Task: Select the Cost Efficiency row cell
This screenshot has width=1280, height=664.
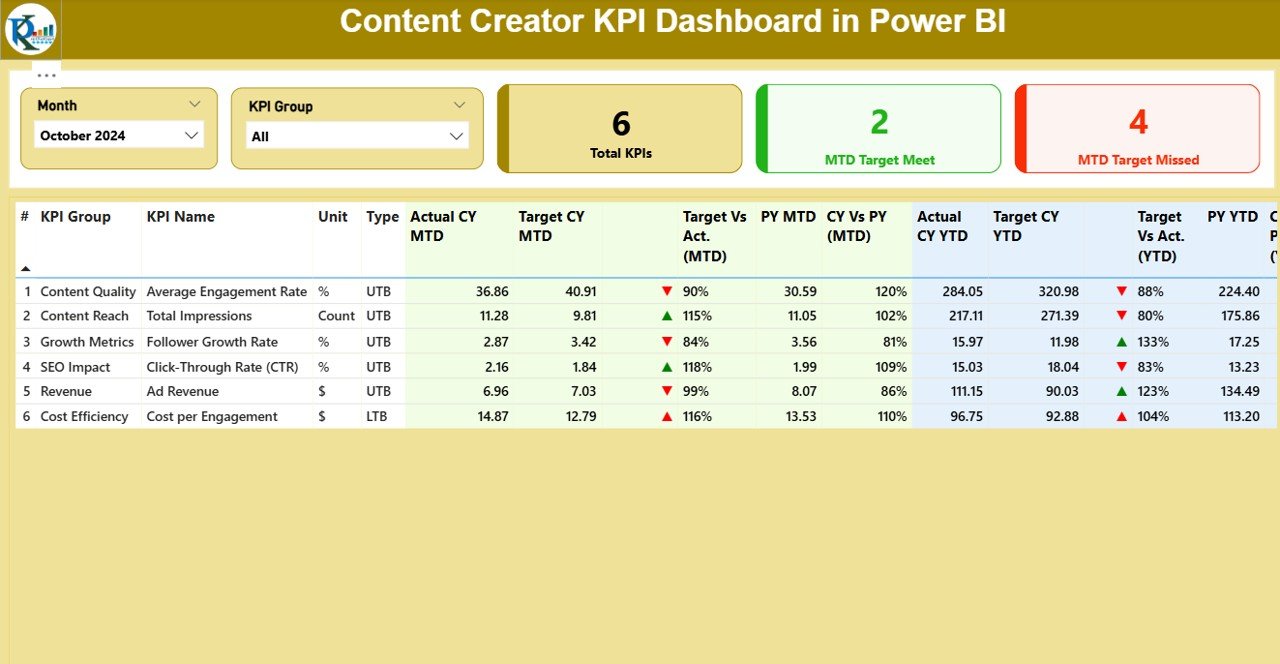Action: 84,416
